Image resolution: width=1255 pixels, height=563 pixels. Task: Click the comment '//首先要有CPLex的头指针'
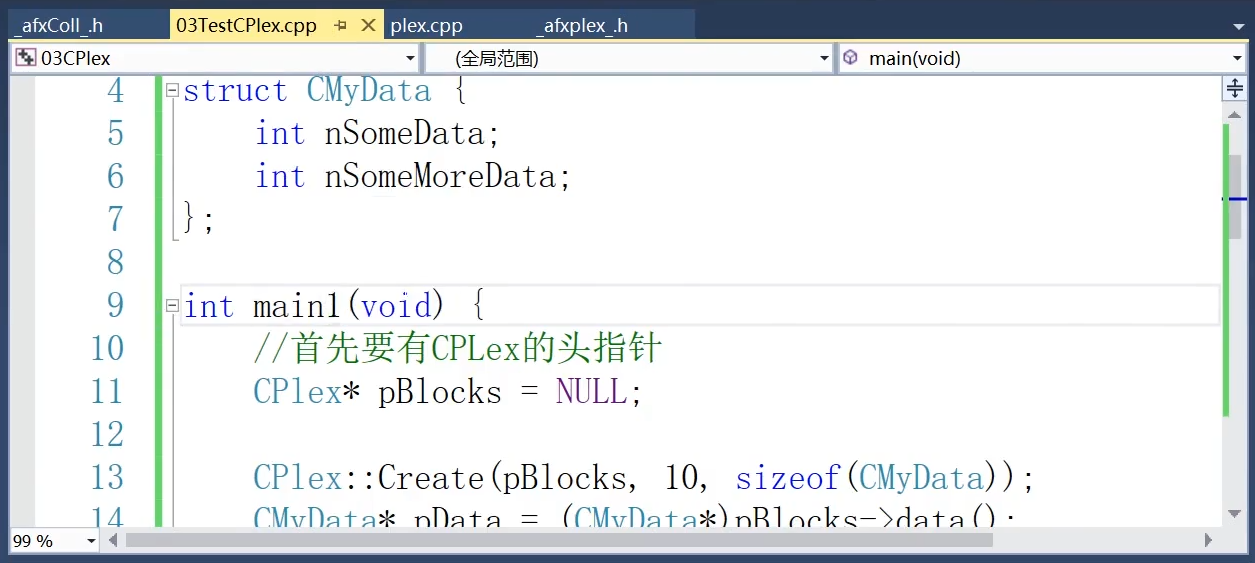pos(458,349)
